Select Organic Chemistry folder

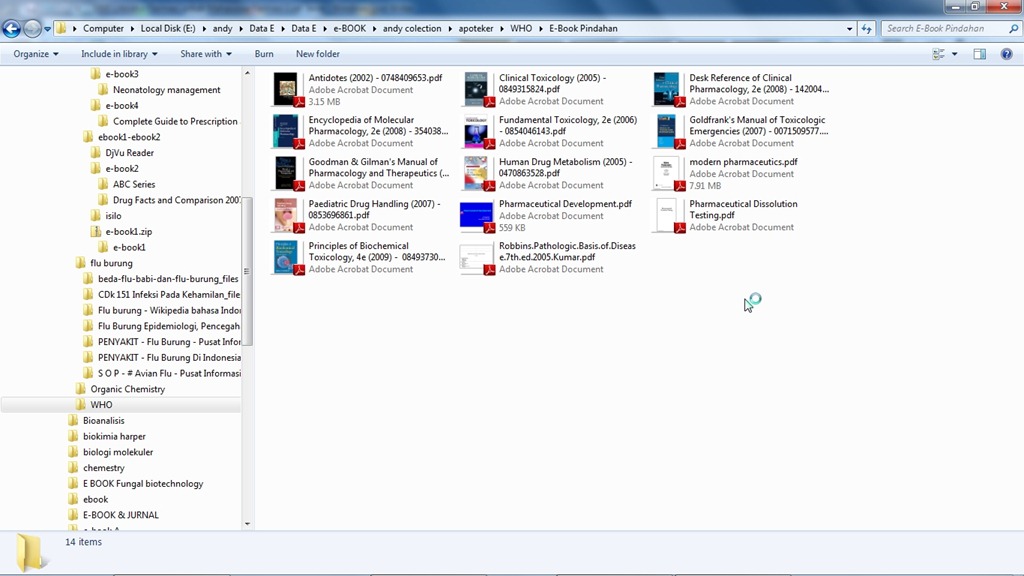click(127, 389)
